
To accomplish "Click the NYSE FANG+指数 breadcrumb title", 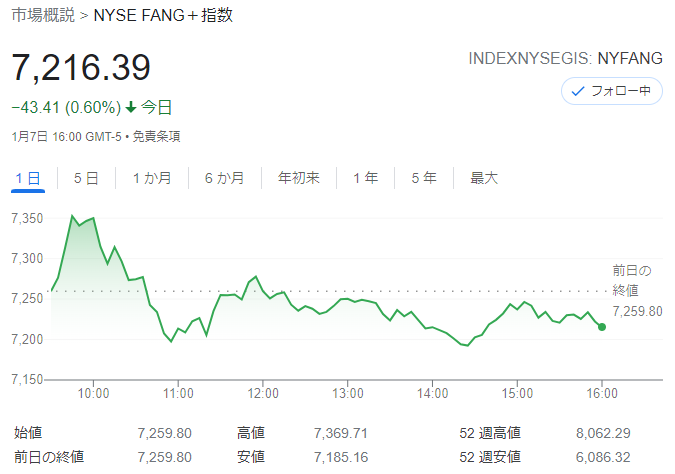I will tap(163, 15).
